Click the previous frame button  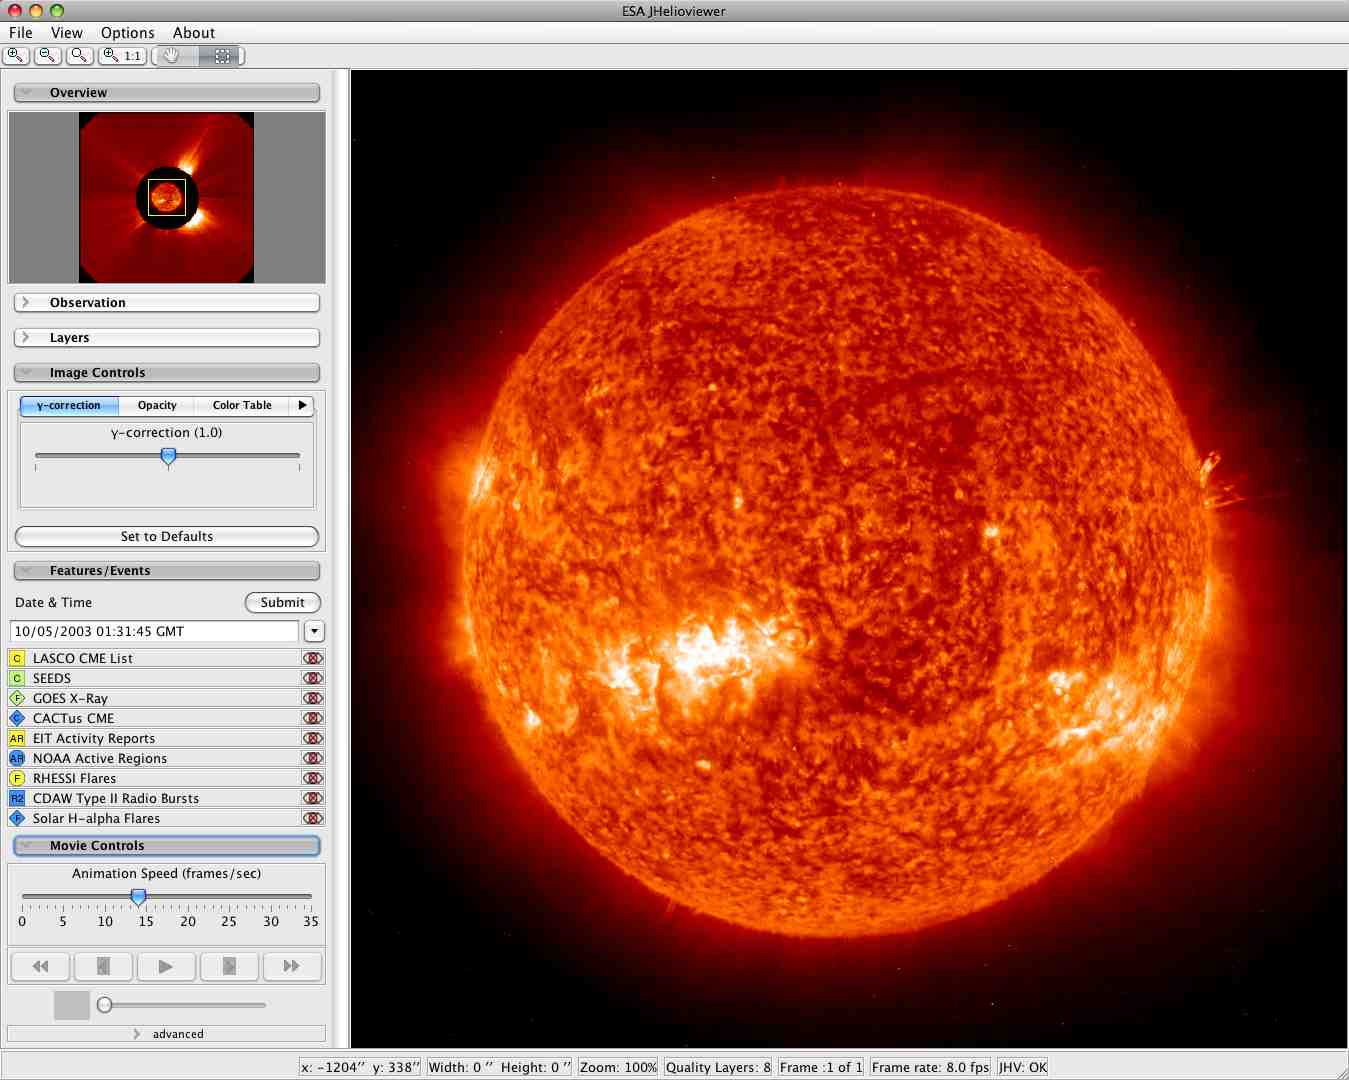pos(103,966)
